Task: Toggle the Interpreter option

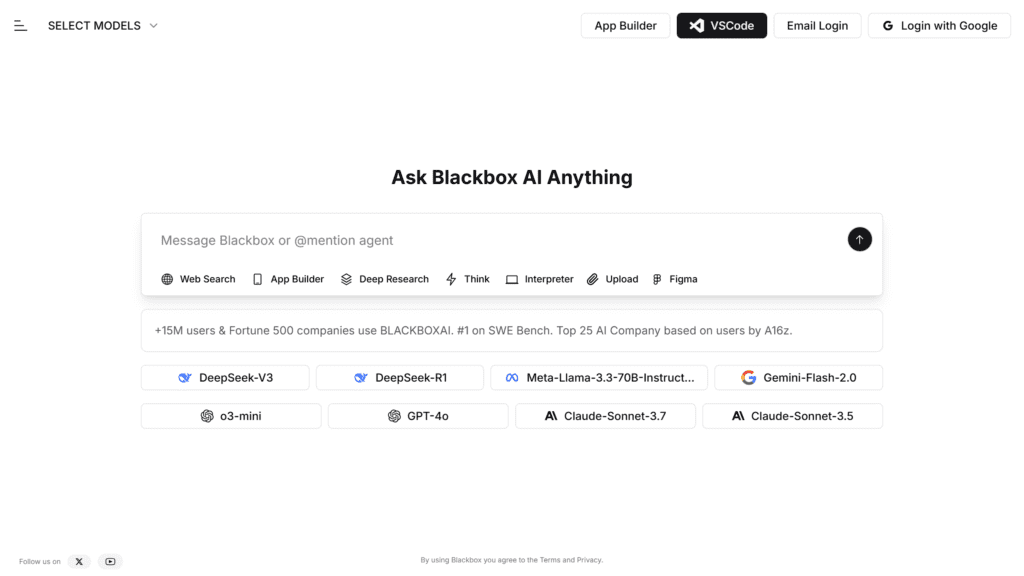Action: pyautogui.click(x=539, y=279)
